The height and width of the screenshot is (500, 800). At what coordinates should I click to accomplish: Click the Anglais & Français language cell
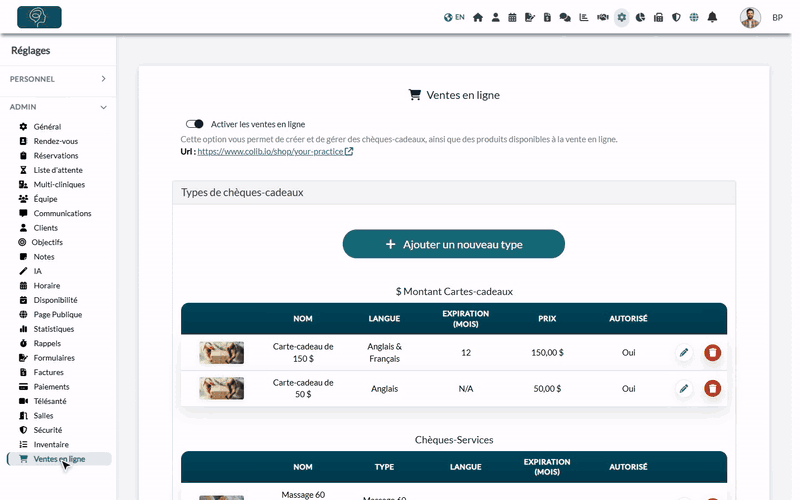384,353
